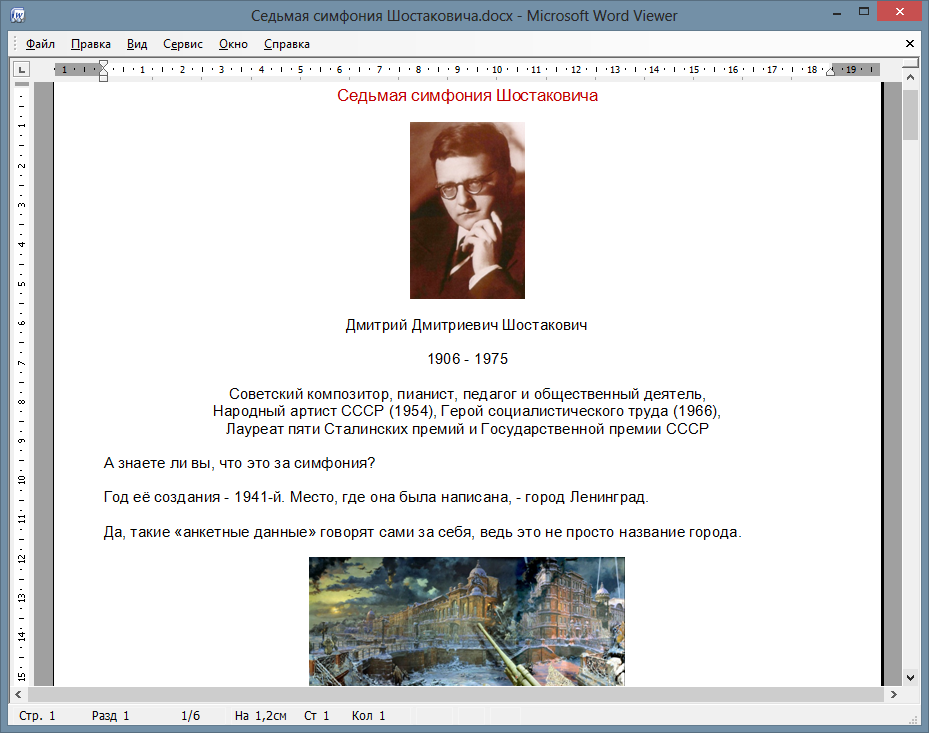929x733 pixels.
Task: Click the scroll down arrow on vertical scrollbar
Action: pos(910,677)
